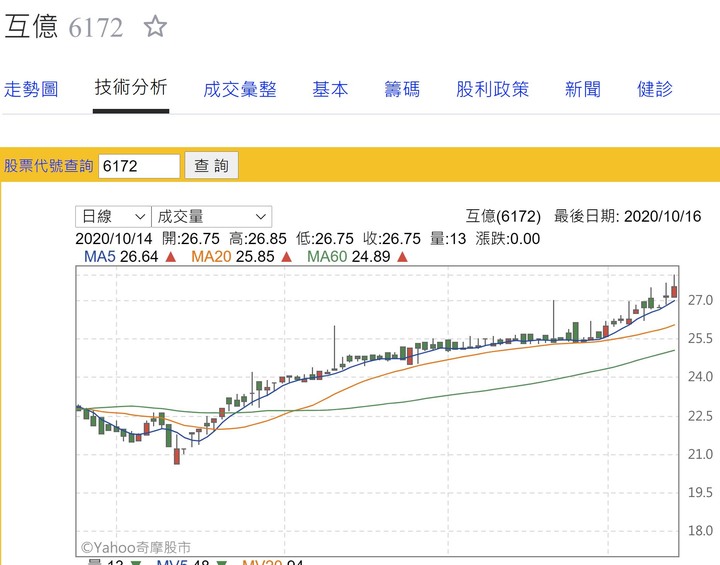This screenshot has width=720, height=565.
Task: Click the 高:26.85 high price value
Action: pos(258,238)
